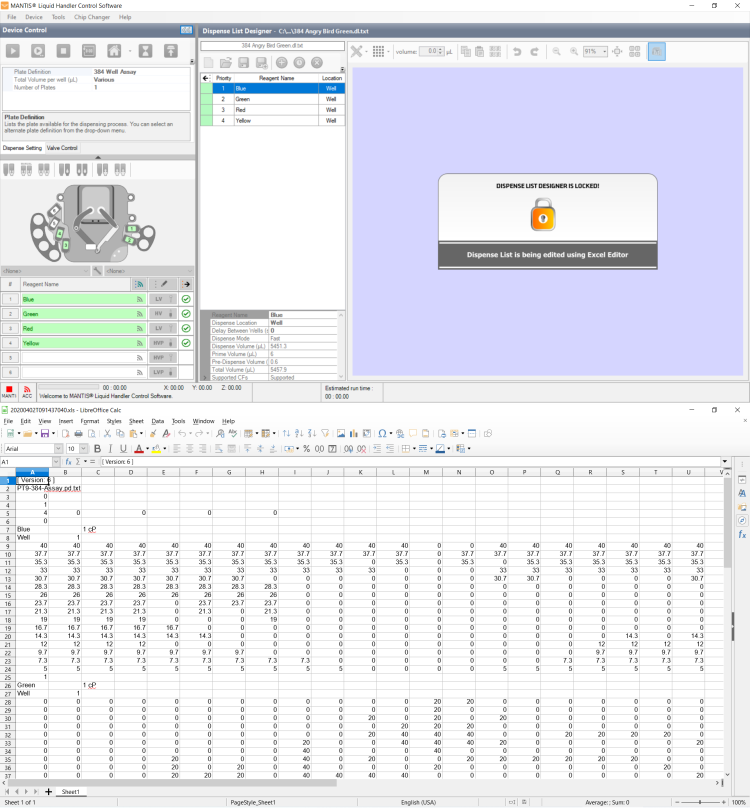This screenshot has height=808, width=750.
Task: Open the font color dropdown arrow in Calc
Action: pyautogui.click(x=147, y=449)
